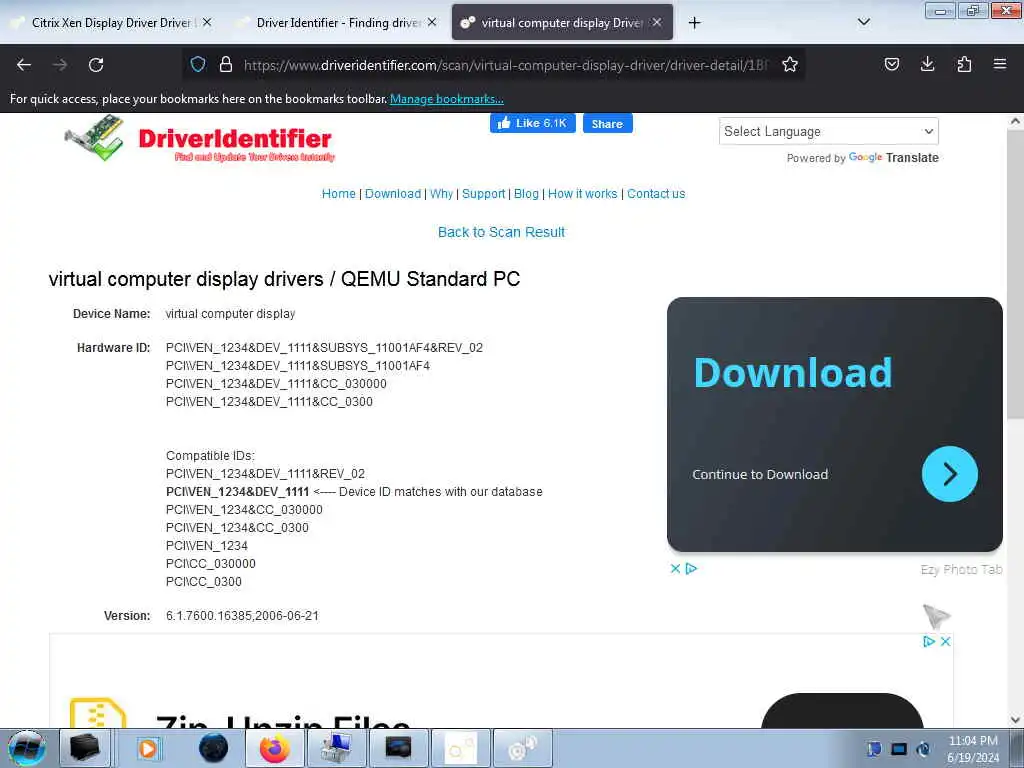Click the DriverIdentifier logo

(x=199, y=140)
